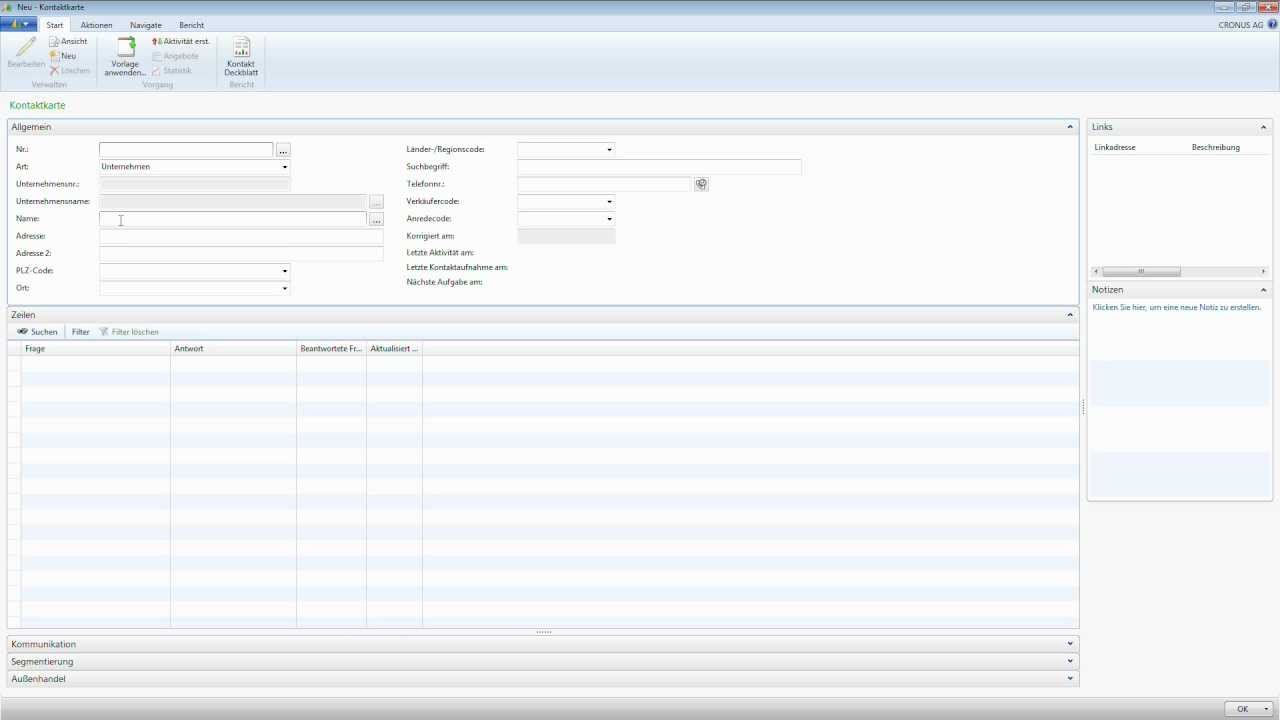Click the Kontaktkarte page title

pos(38,105)
